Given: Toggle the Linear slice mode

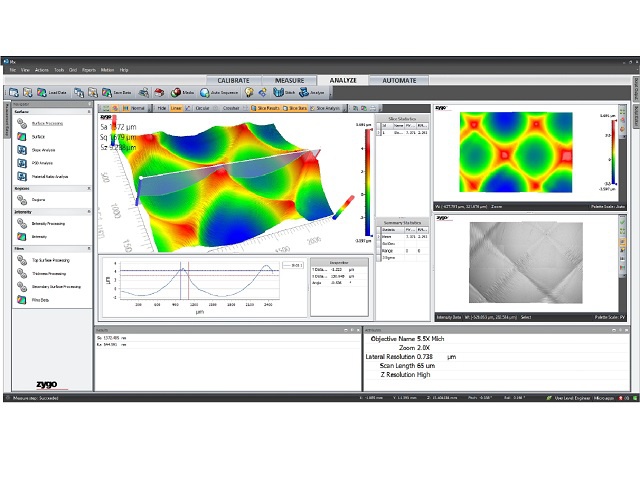Looking at the screenshot, I should pyautogui.click(x=175, y=106).
